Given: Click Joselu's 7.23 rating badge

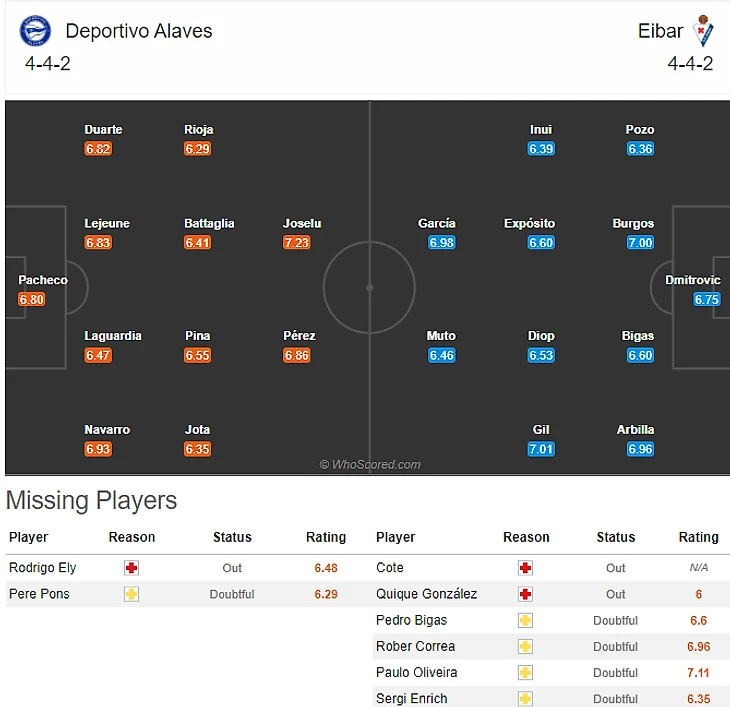Looking at the screenshot, I should point(297,242).
